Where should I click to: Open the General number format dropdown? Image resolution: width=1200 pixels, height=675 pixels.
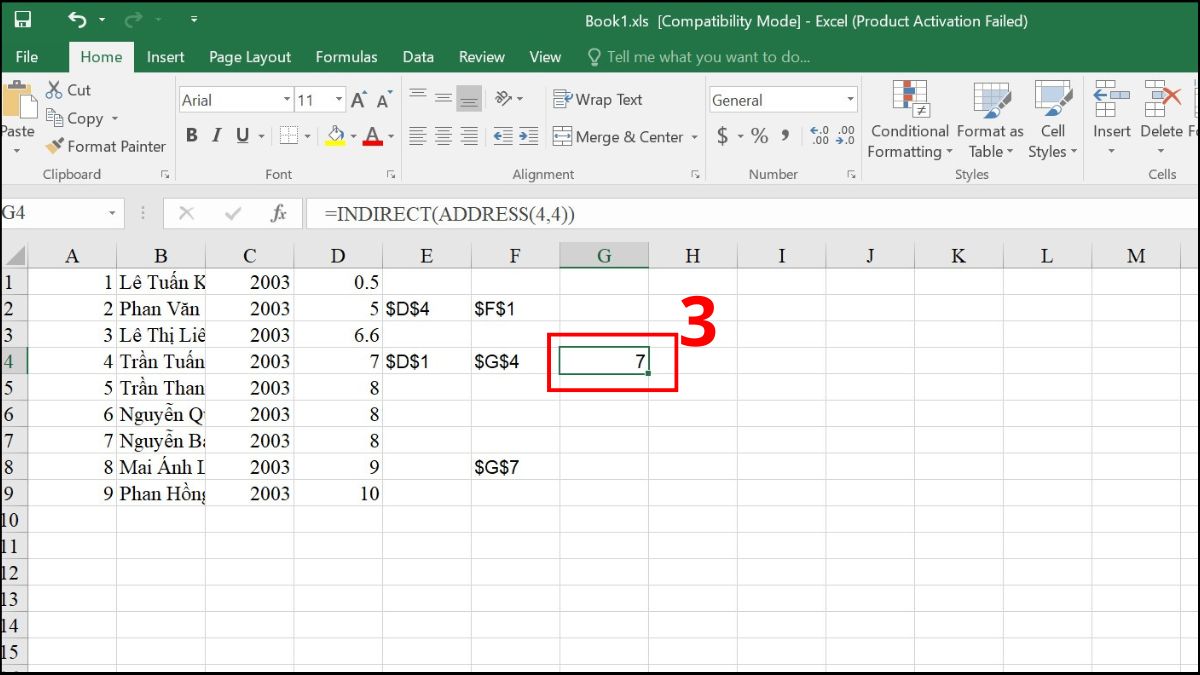click(x=850, y=99)
